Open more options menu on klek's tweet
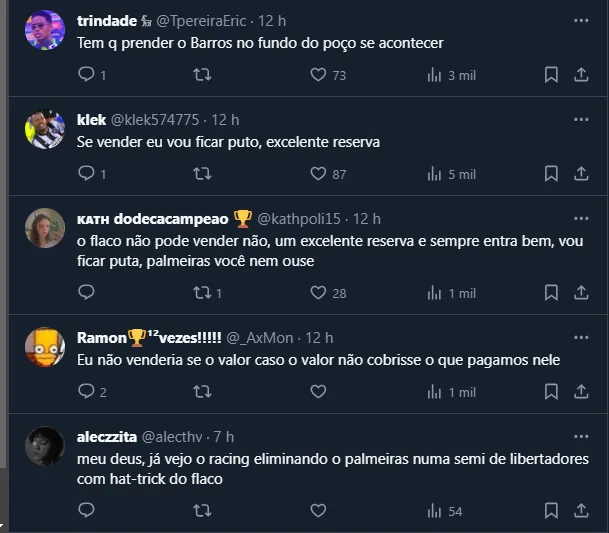The height and width of the screenshot is (533, 609). (x=581, y=119)
